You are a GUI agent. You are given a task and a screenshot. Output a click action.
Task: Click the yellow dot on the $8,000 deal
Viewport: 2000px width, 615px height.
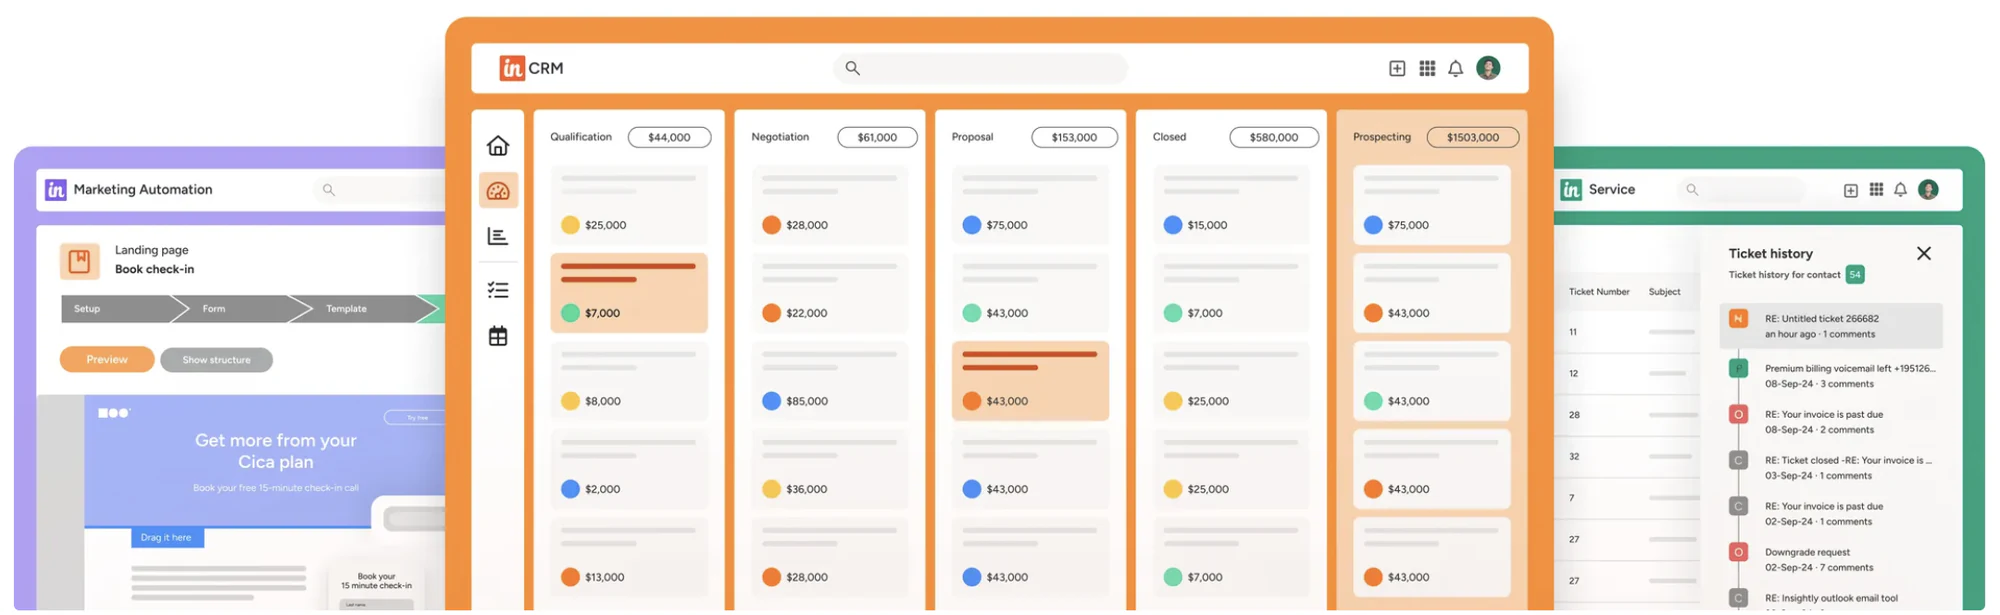click(570, 401)
